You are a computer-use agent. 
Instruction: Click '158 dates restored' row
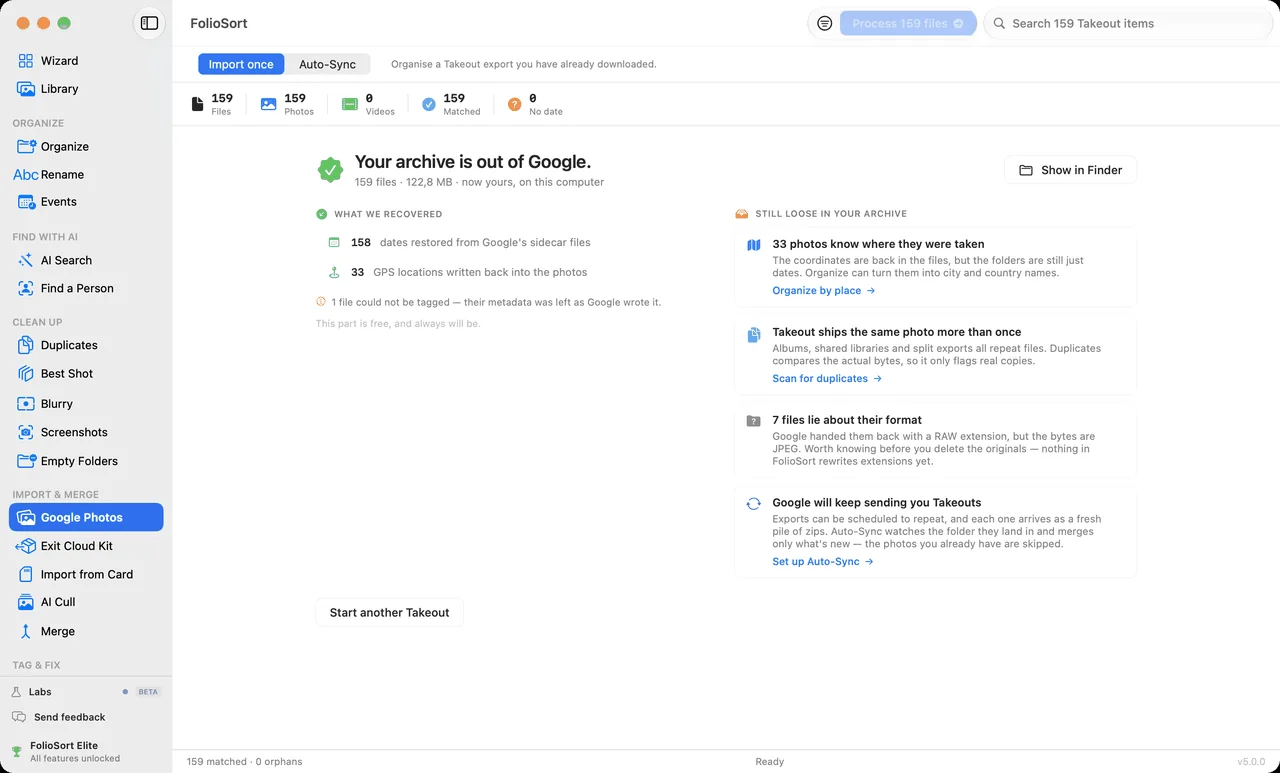pos(460,242)
